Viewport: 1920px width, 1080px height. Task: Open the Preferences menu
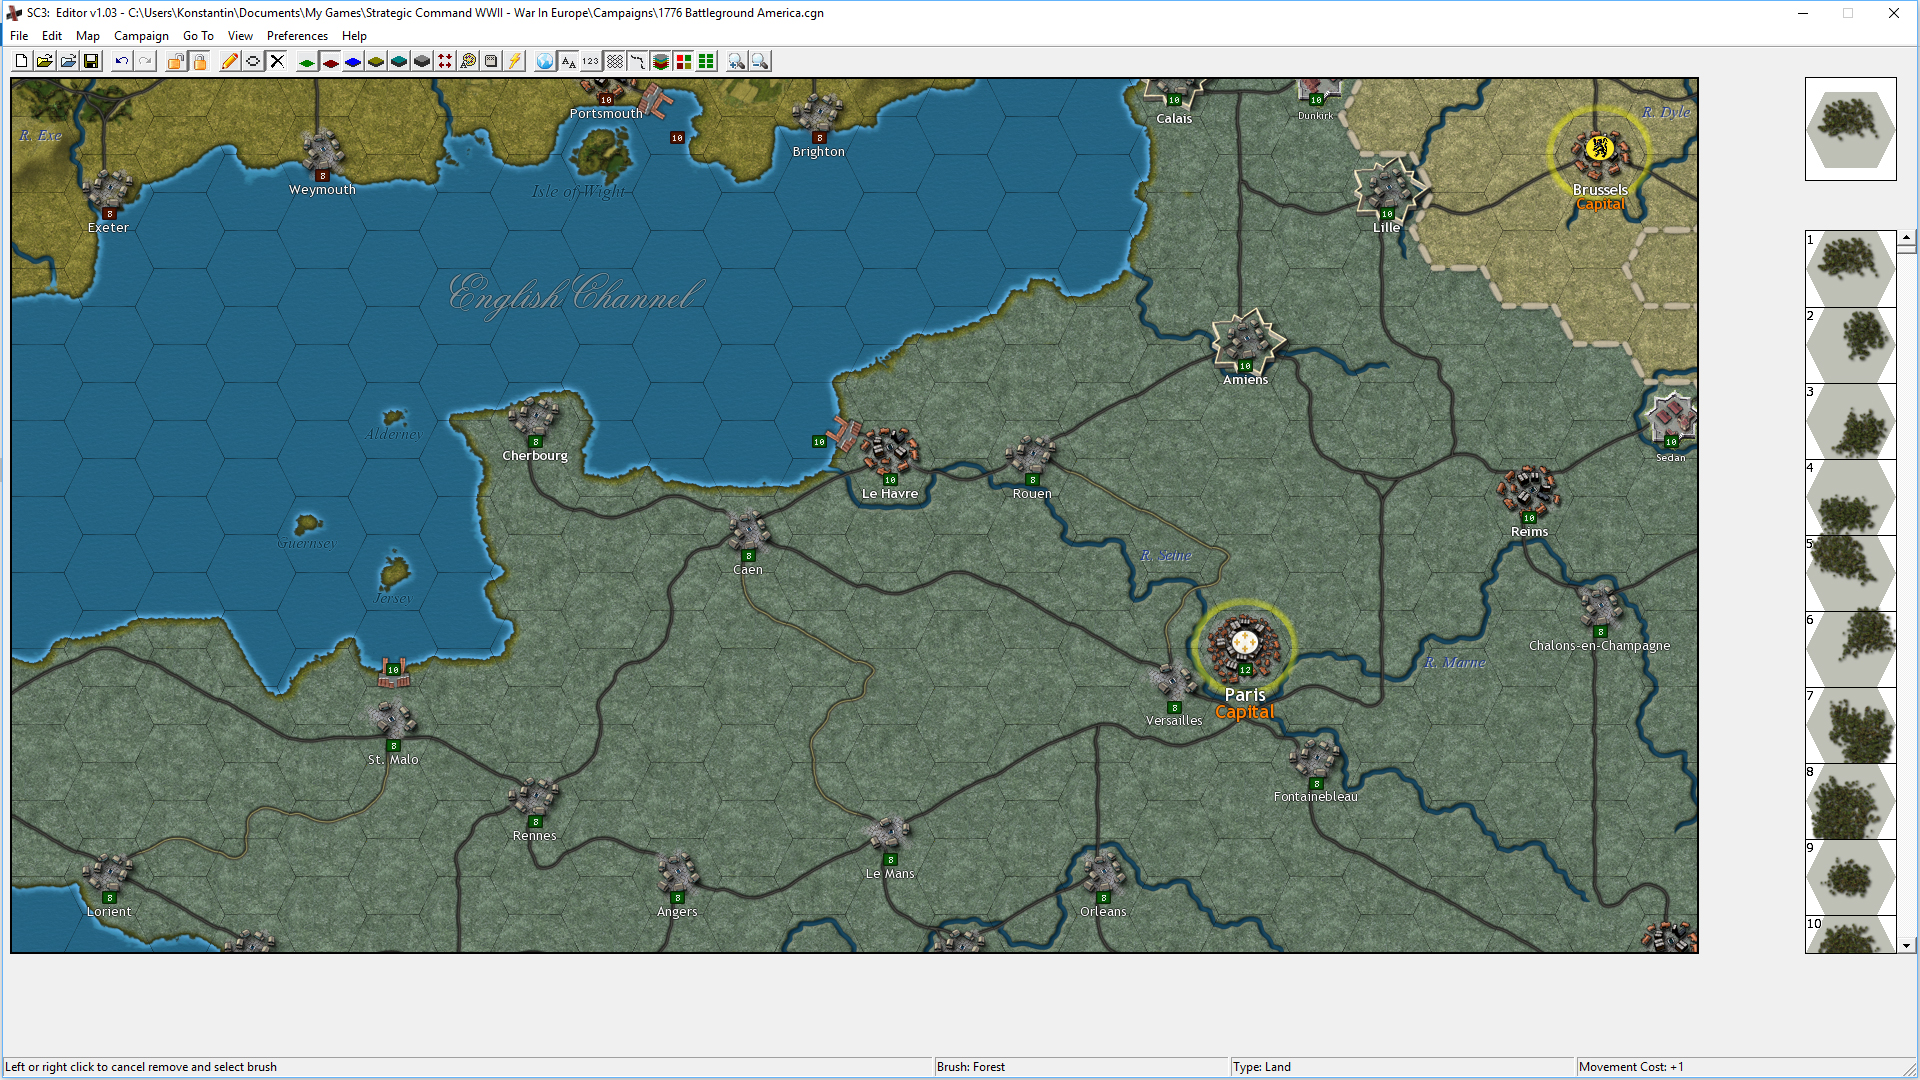(x=297, y=36)
